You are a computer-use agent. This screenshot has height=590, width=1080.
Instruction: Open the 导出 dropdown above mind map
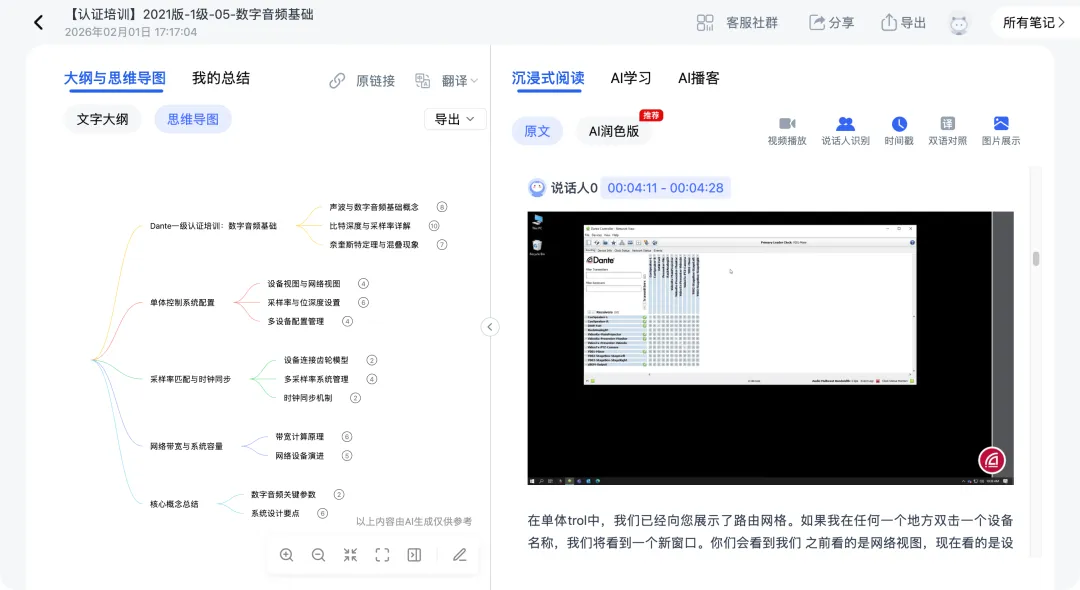[455, 119]
